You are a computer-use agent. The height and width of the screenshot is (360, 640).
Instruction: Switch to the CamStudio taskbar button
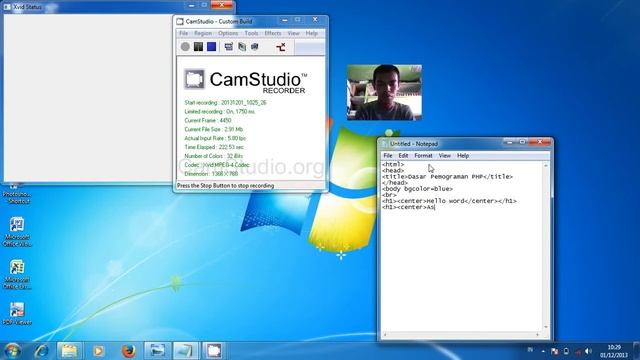pos(214,351)
